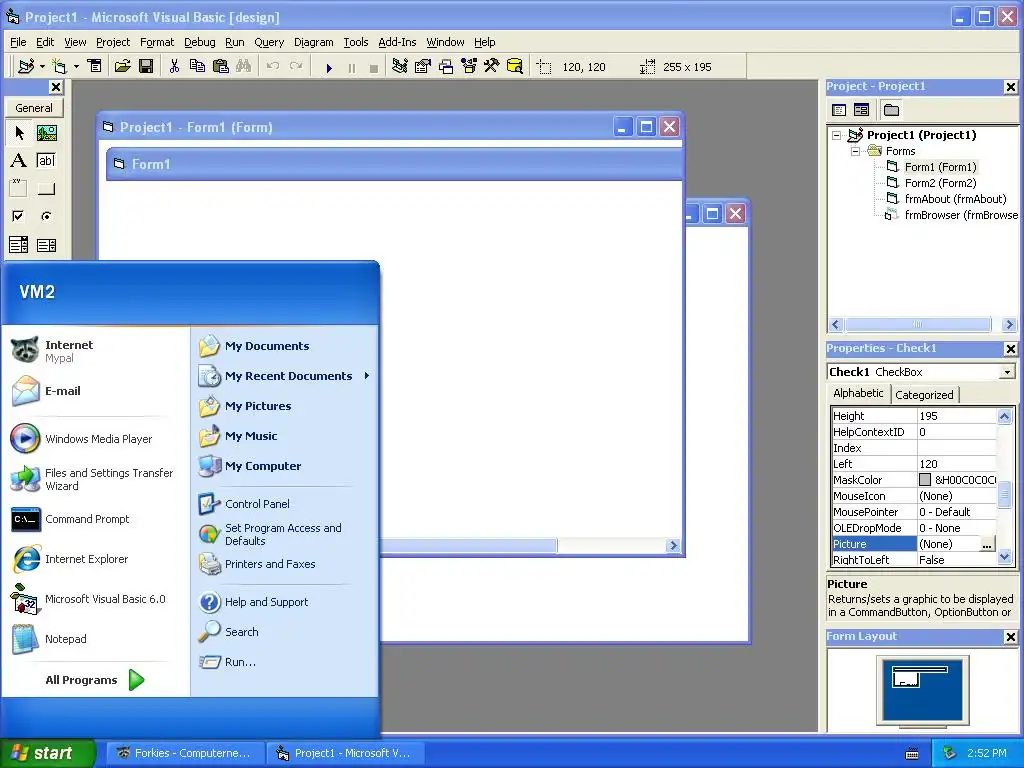Select the TextBox control tool
This screenshot has width=1024, height=768.
click(46, 161)
